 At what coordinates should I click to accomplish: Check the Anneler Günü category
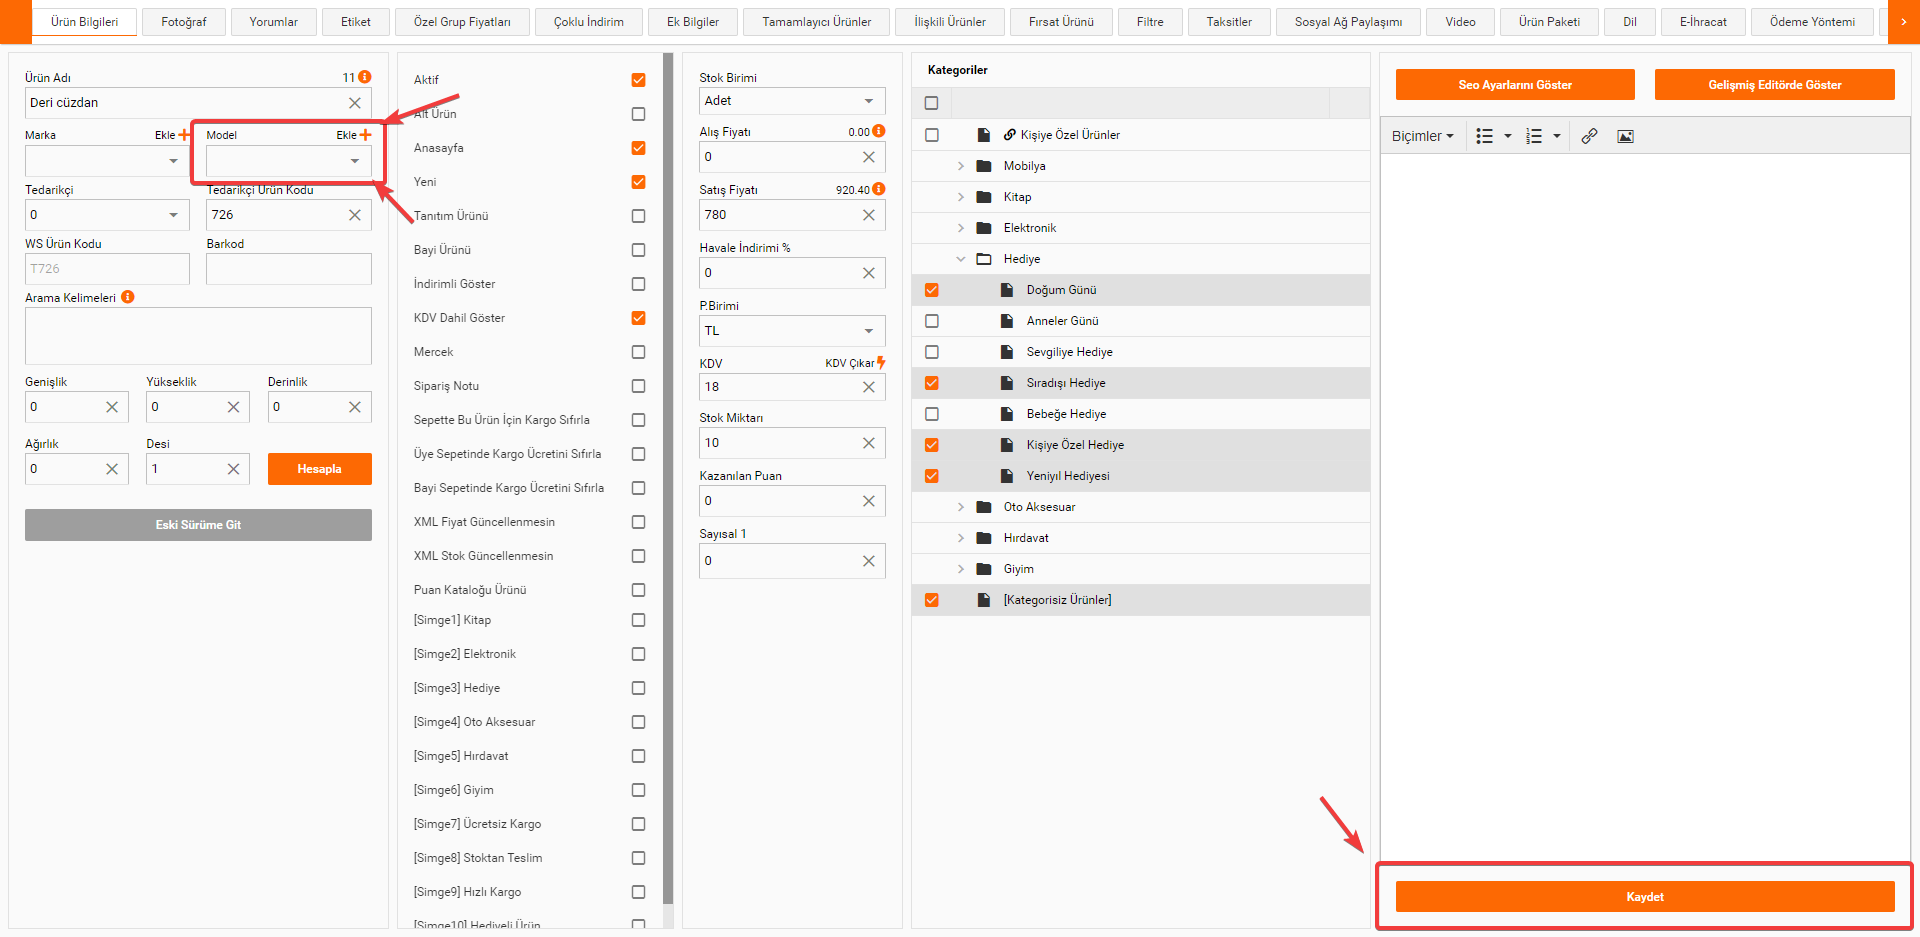tap(932, 321)
